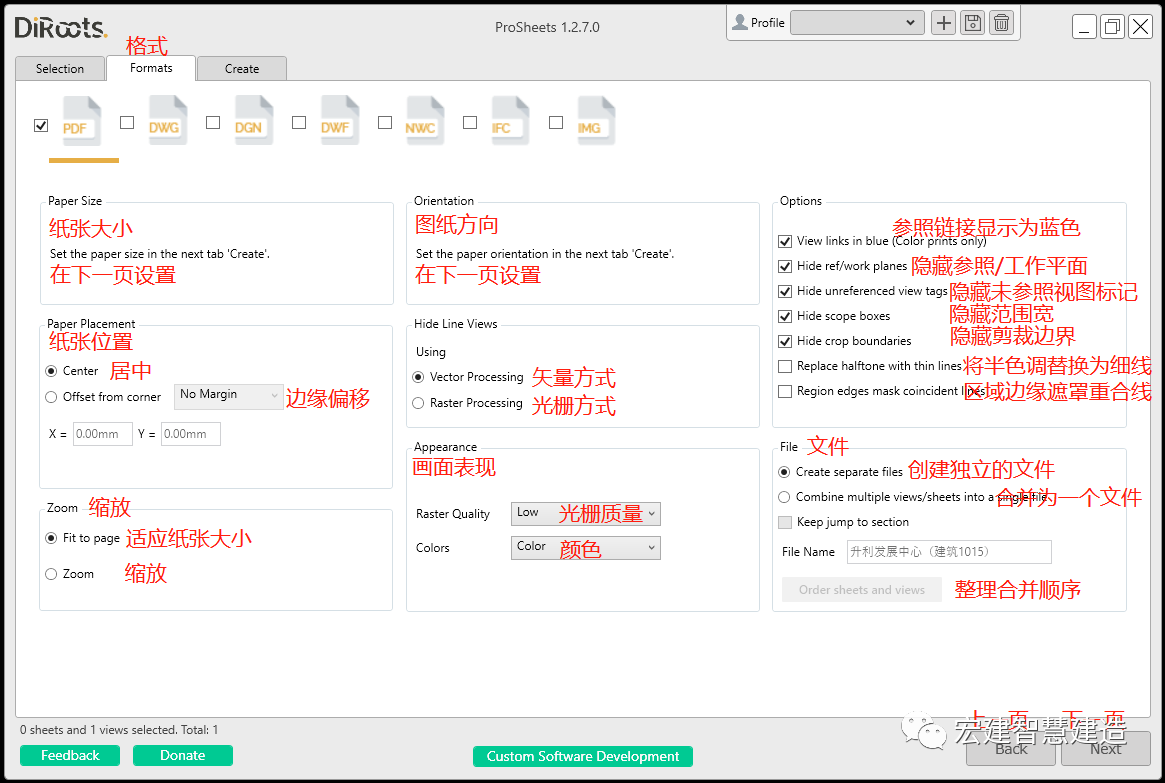The image size is (1165, 783).
Task: Delete profile with trash icon
Action: point(1002,23)
